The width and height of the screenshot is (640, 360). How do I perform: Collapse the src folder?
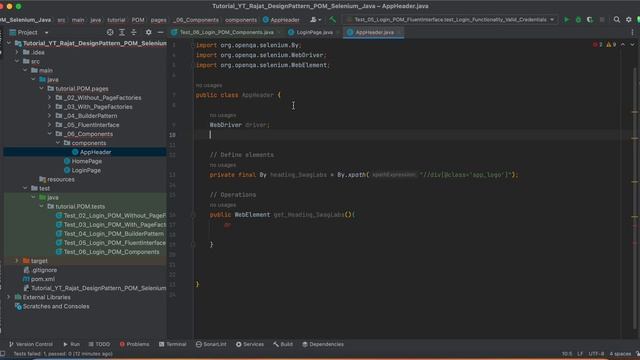tap(17, 61)
